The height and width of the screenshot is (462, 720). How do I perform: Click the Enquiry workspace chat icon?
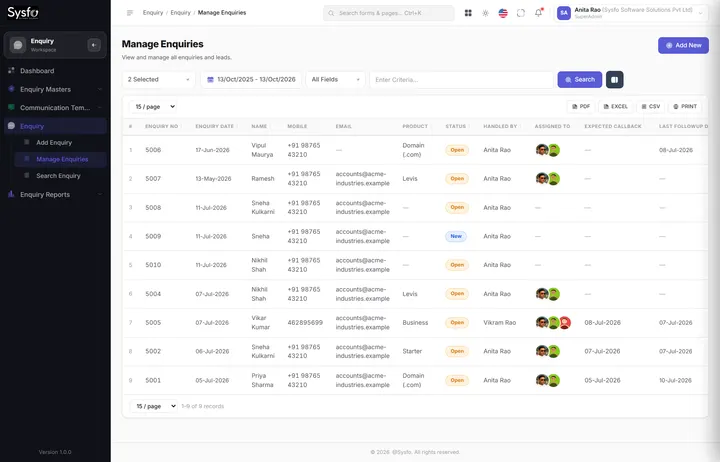pos(18,45)
